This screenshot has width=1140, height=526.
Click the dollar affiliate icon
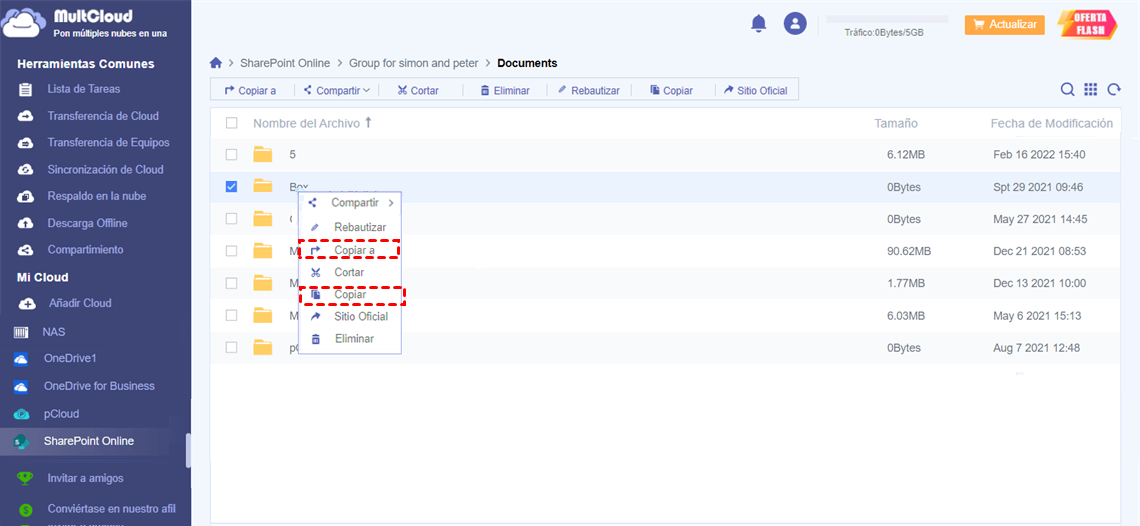26,510
